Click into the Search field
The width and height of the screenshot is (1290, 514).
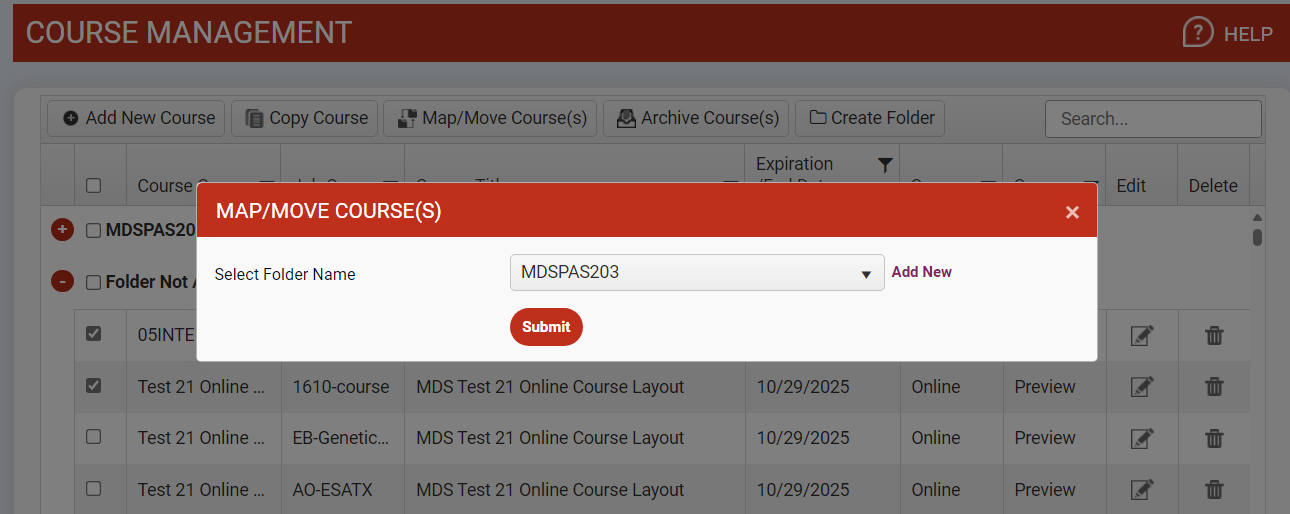(1152, 119)
